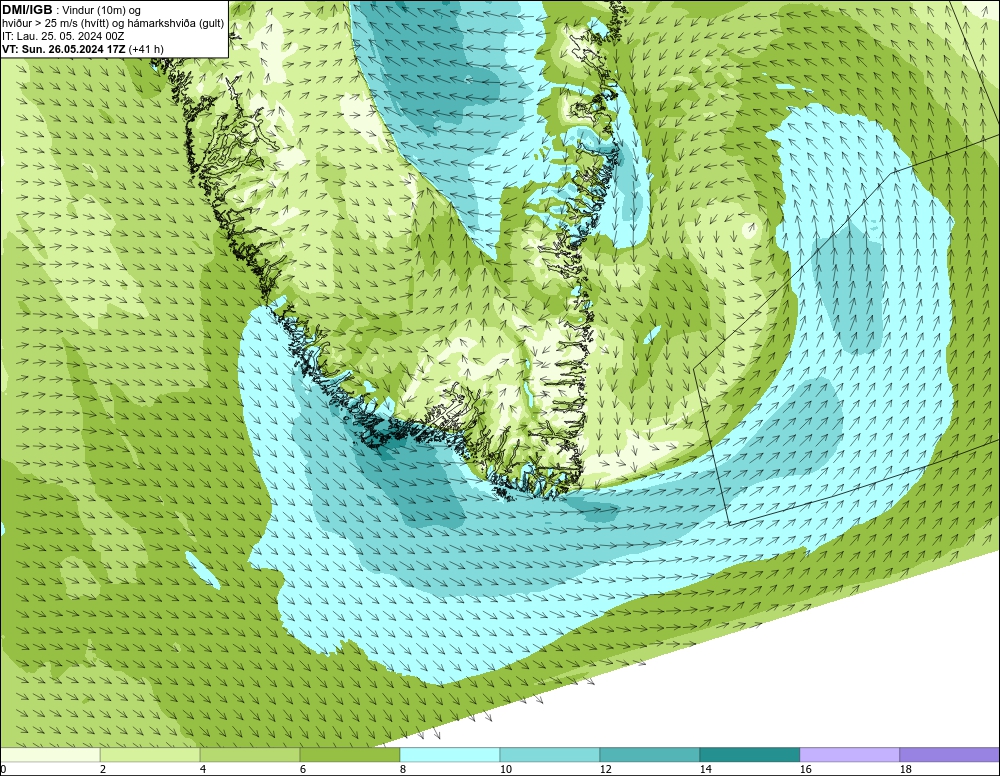Click the scale label '14'

(705, 769)
